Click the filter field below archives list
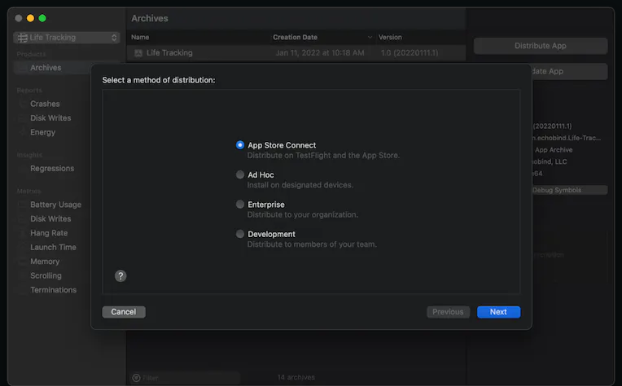Image resolution: width=622 pixels, height=386 pixels. tap(185, 378)
